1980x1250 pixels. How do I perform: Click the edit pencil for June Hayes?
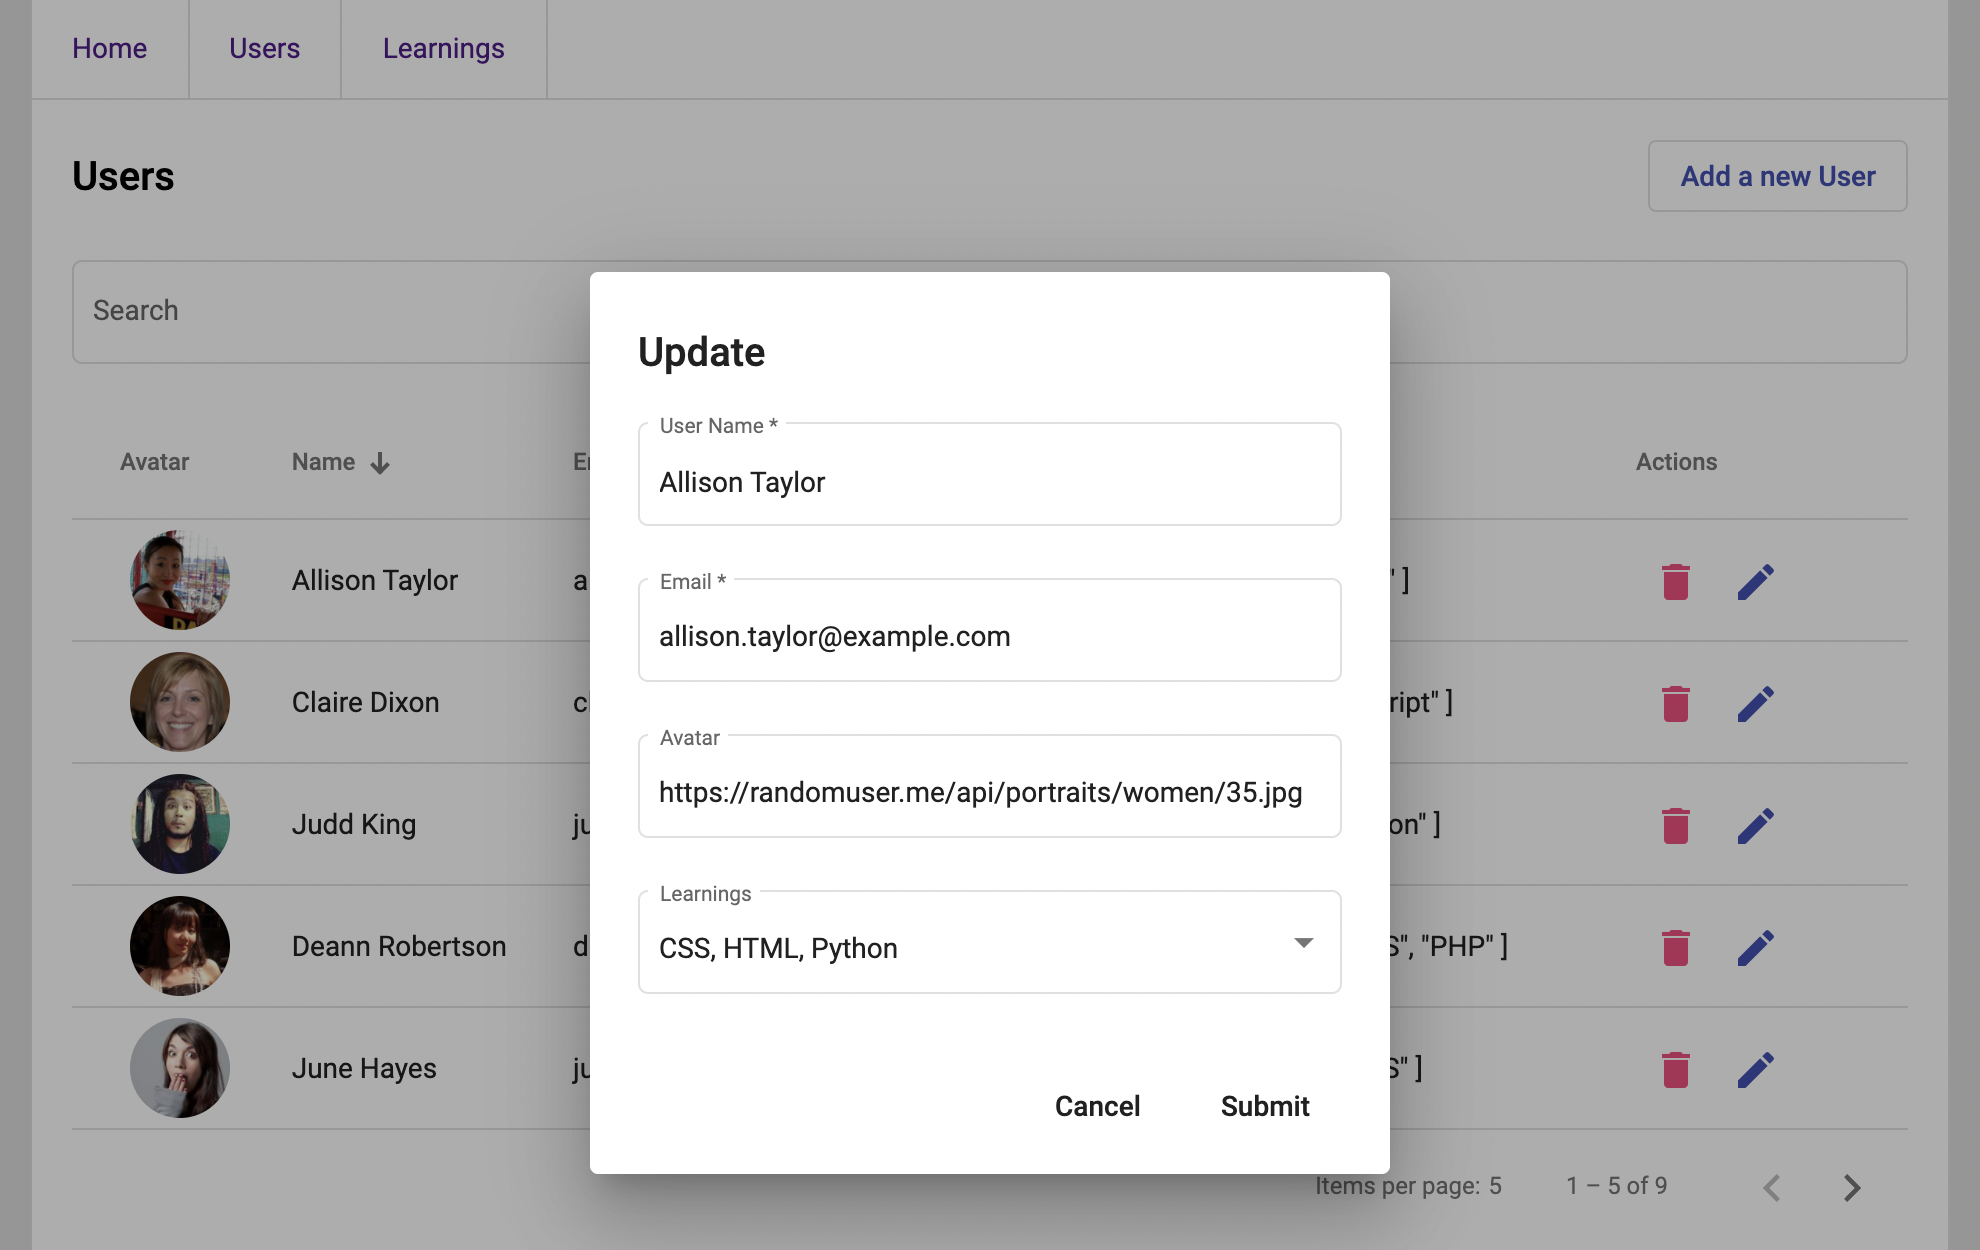click(x=1755, y=1069)
